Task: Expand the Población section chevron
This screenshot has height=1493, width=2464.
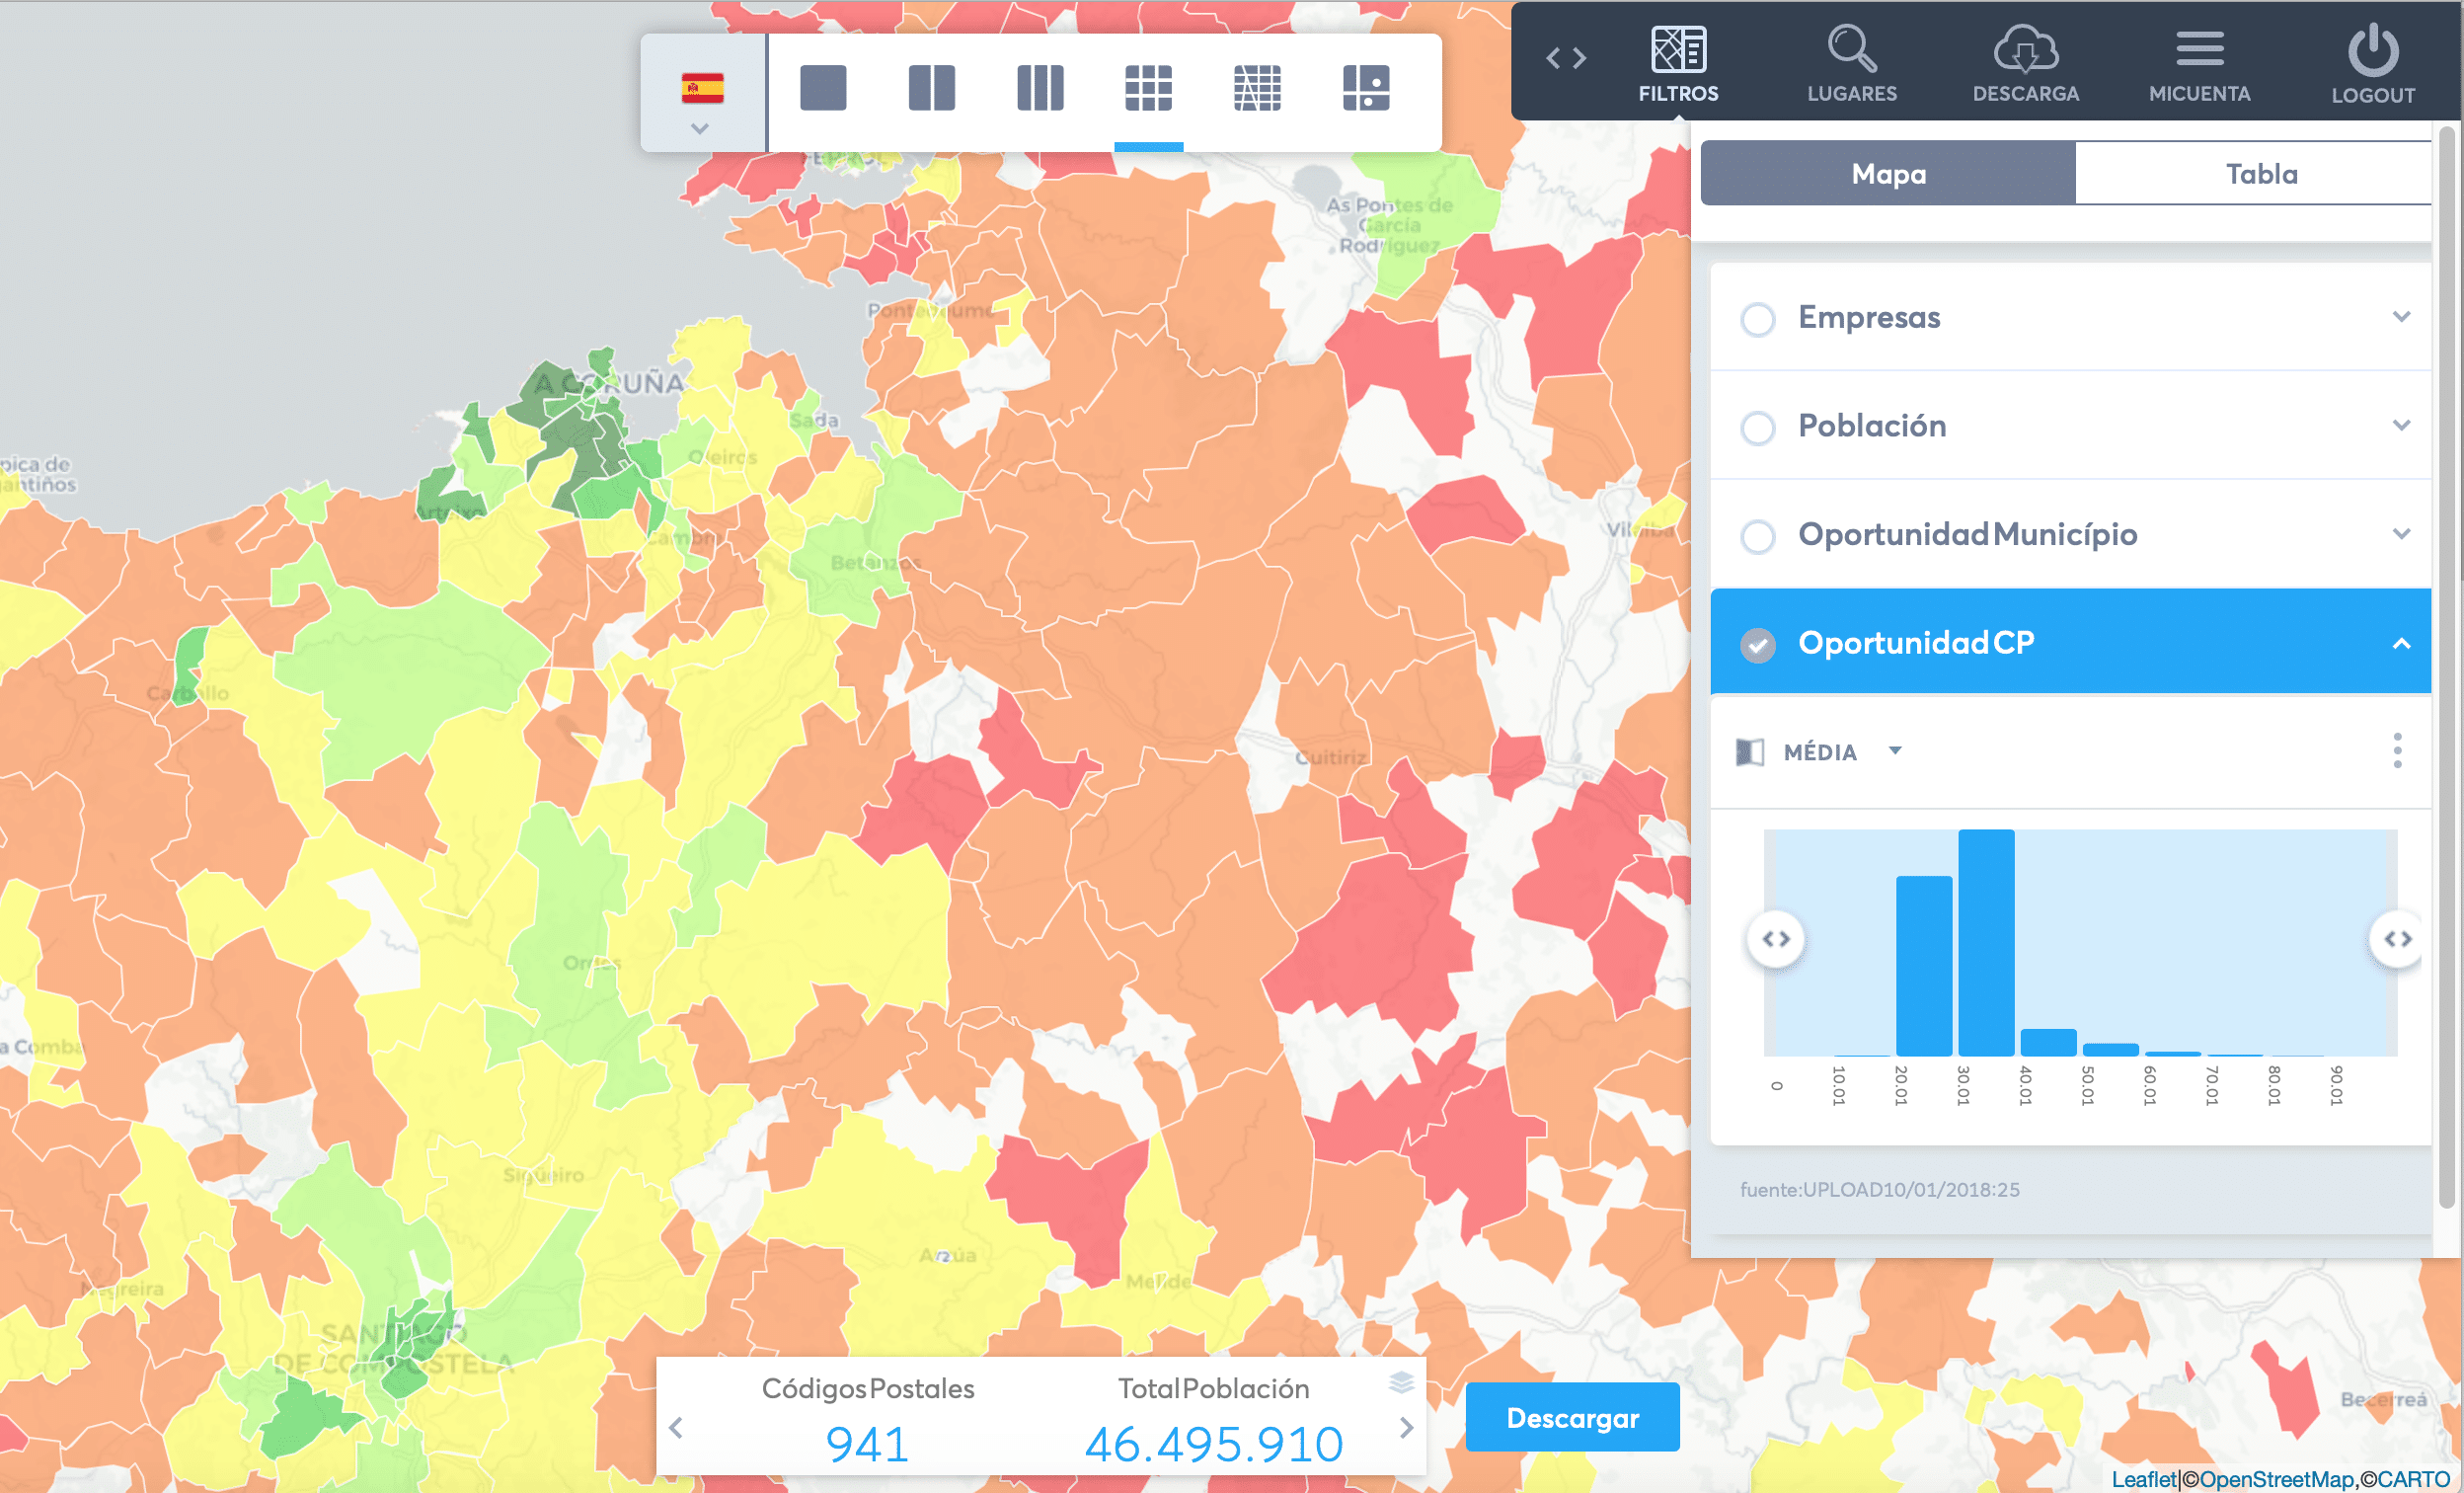Action: [x=2401, y=425]
